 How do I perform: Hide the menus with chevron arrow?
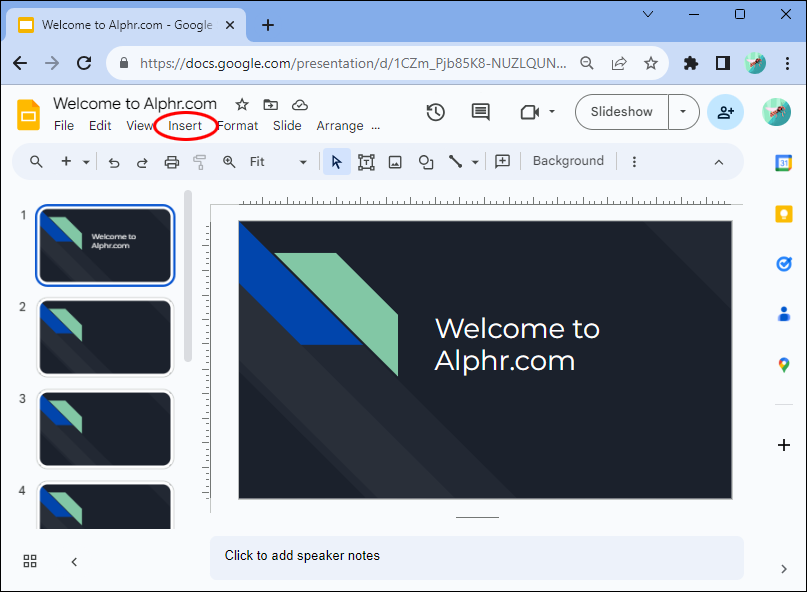click(718, 162)
